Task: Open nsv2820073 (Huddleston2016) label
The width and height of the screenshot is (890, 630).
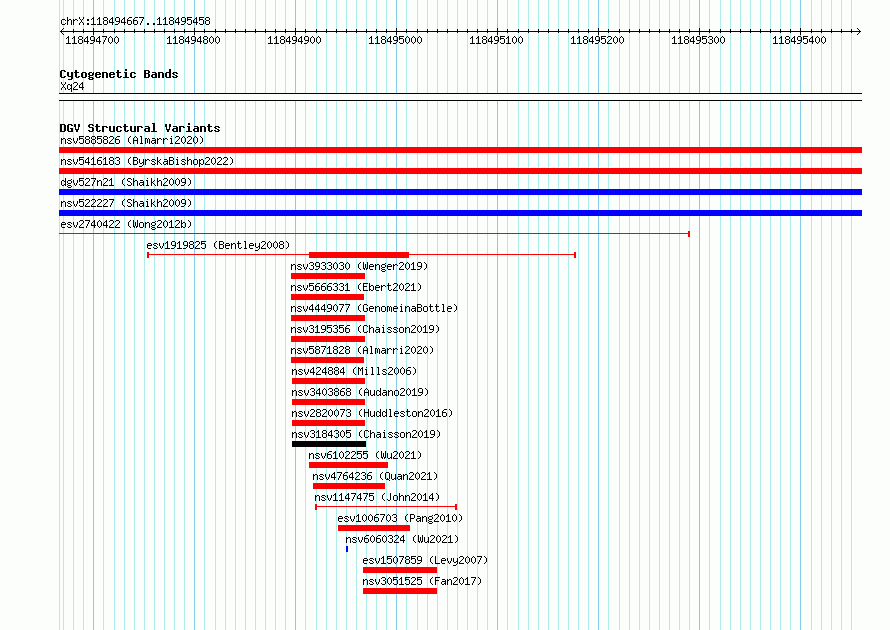Action: [x=372, y=413]
